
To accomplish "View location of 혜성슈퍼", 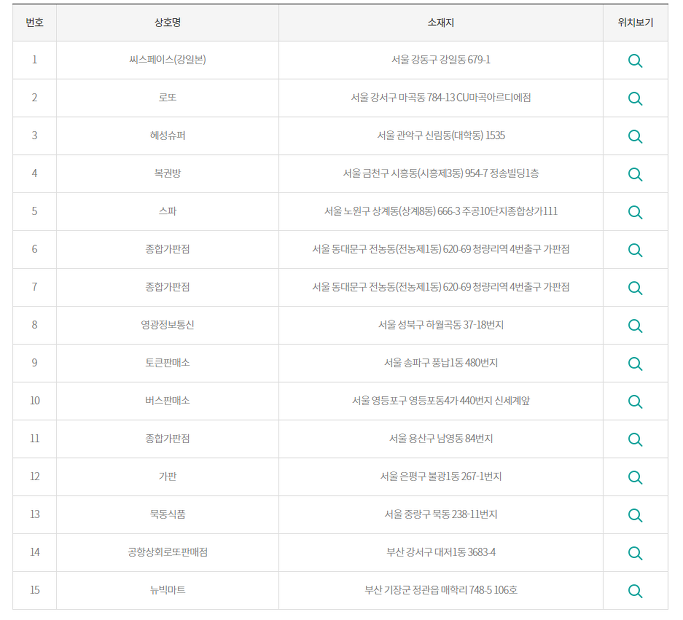I will pos(635,136).
